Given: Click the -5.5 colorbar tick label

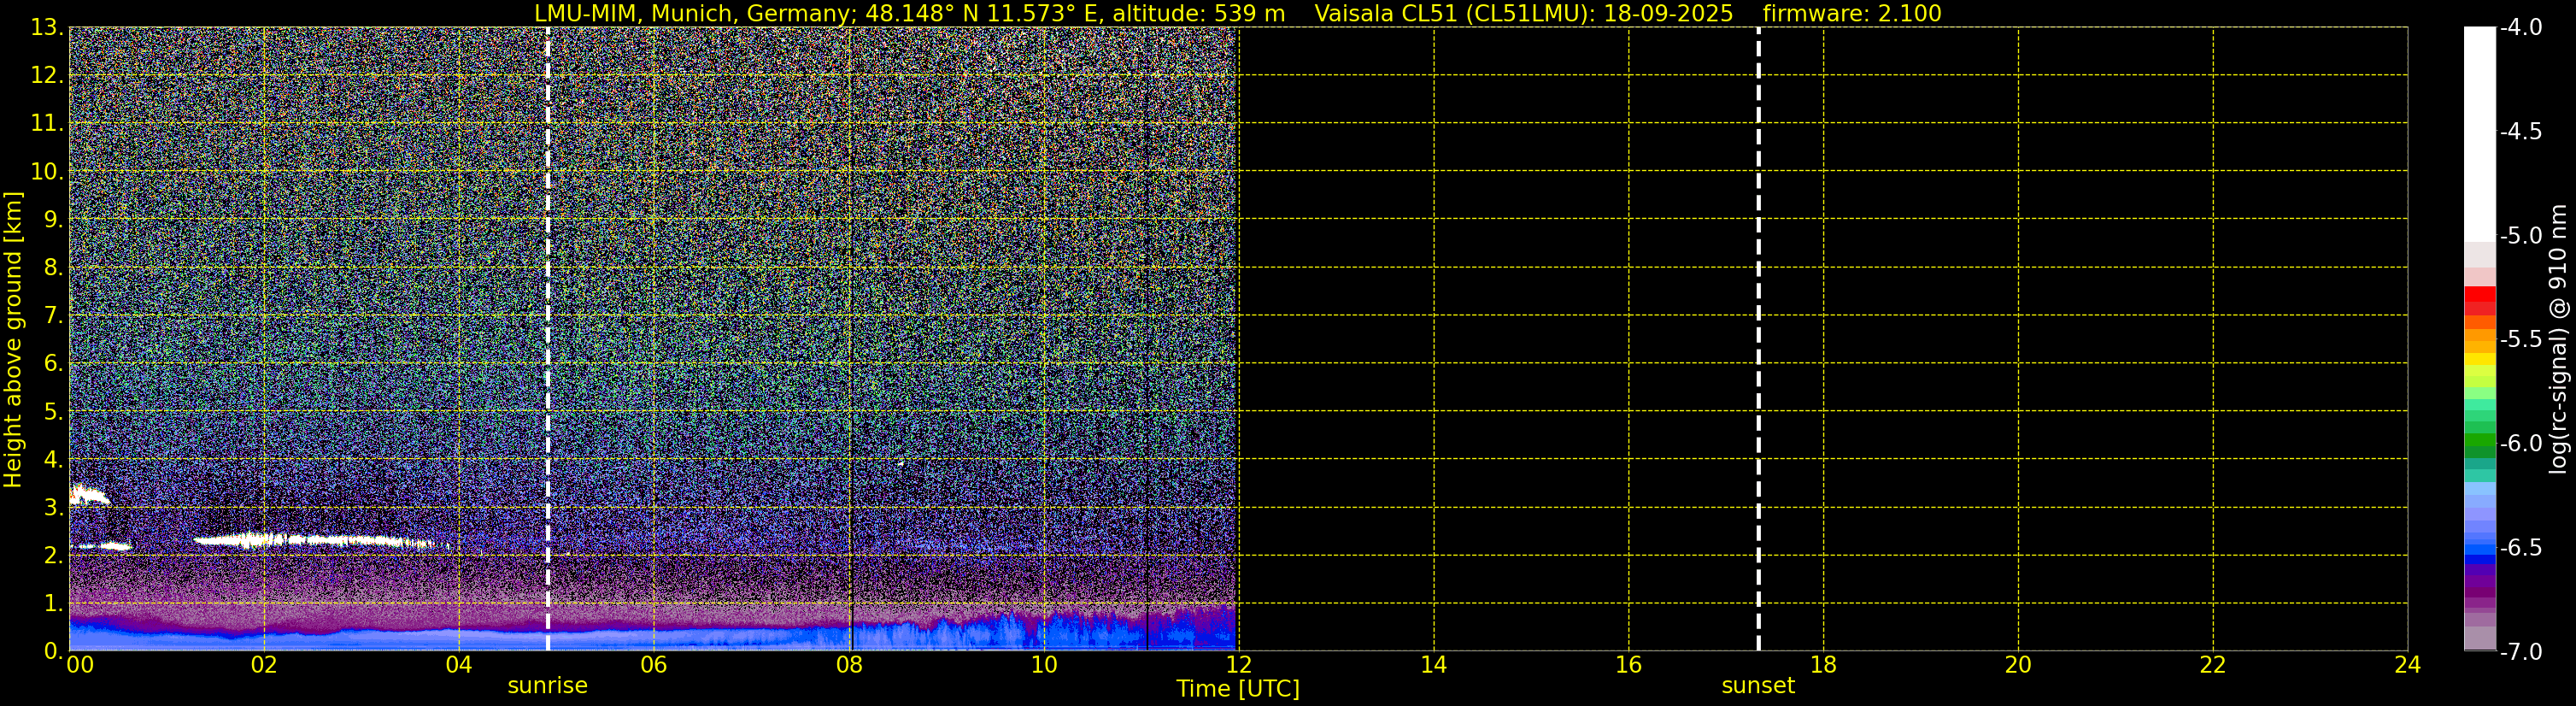Looking at the screenshot, I should tap(2520, 340).
